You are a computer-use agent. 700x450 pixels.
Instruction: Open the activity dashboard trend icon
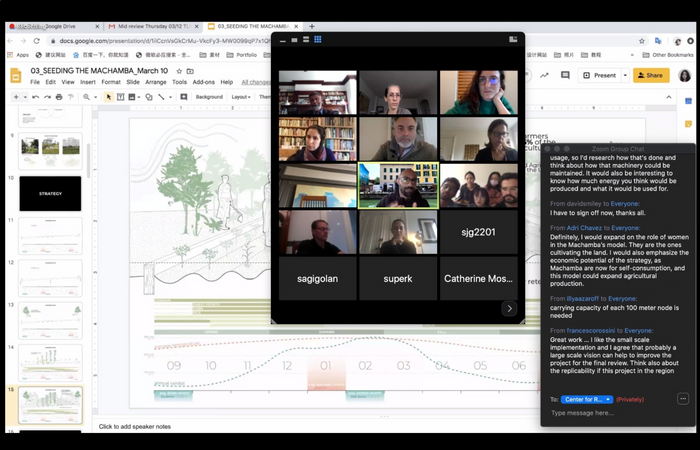544,75
